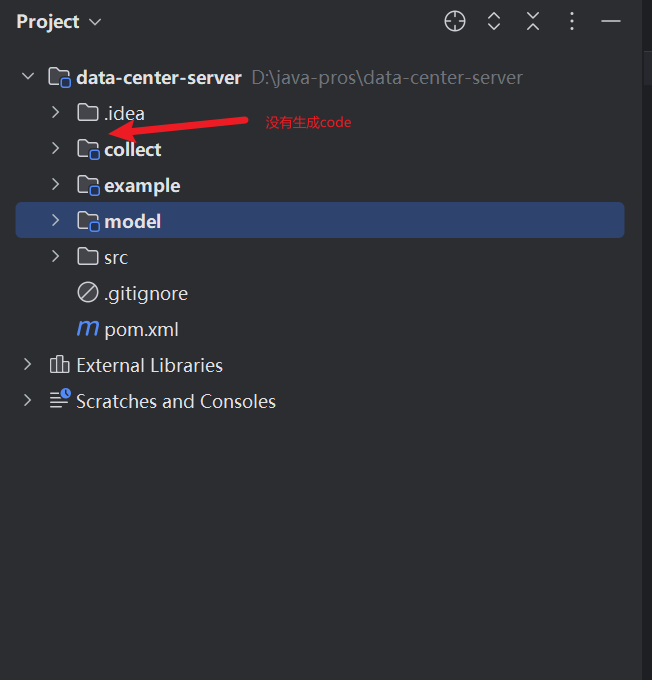Select the collect module folder icon
Screen dimensions: 652x680
tap(88, 150)
